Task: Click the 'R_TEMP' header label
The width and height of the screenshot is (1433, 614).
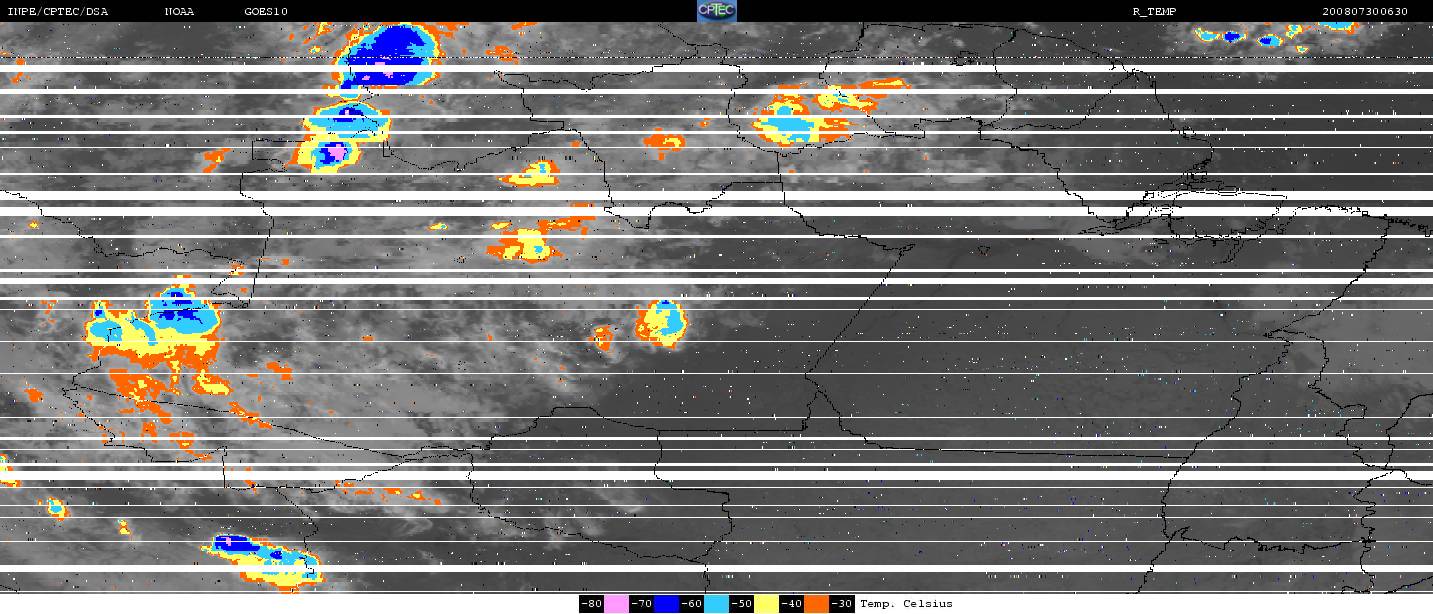Action: click(x=1153, y=12)
